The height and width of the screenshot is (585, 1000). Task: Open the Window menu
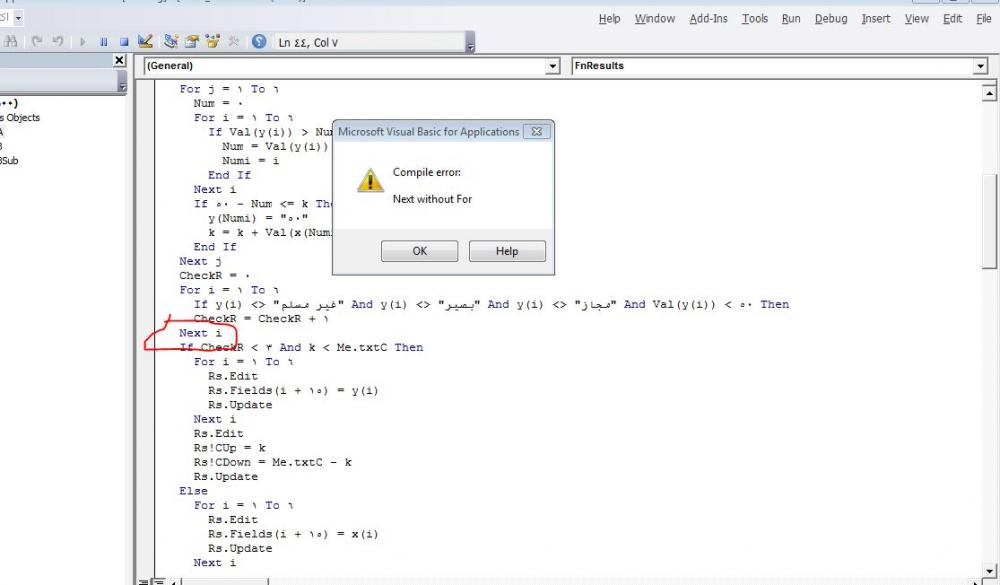click(x=654, y=19)
